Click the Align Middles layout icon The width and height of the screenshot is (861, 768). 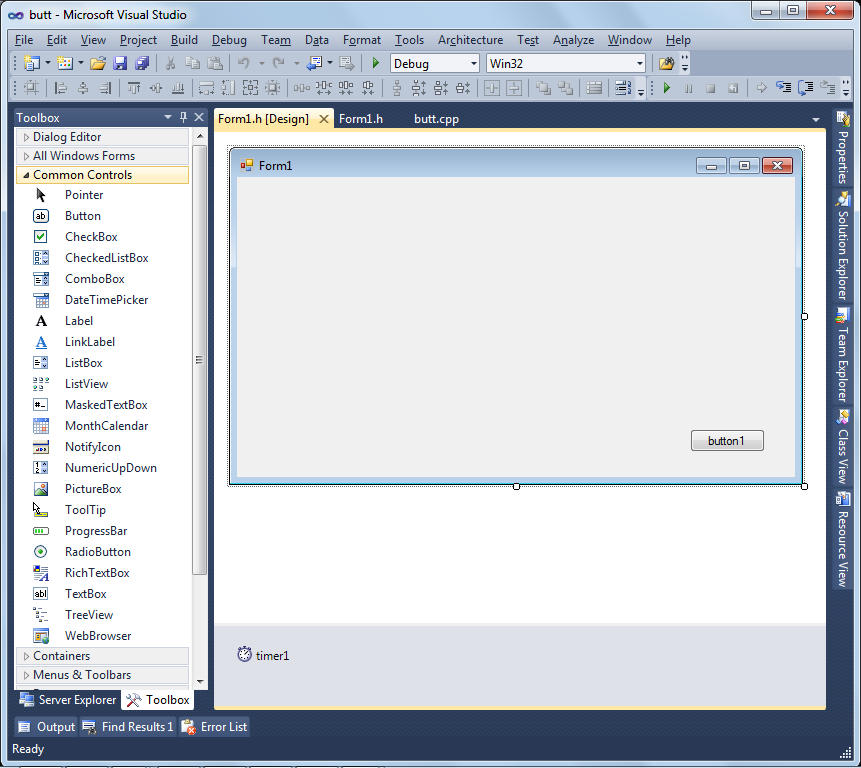(156, 88)
